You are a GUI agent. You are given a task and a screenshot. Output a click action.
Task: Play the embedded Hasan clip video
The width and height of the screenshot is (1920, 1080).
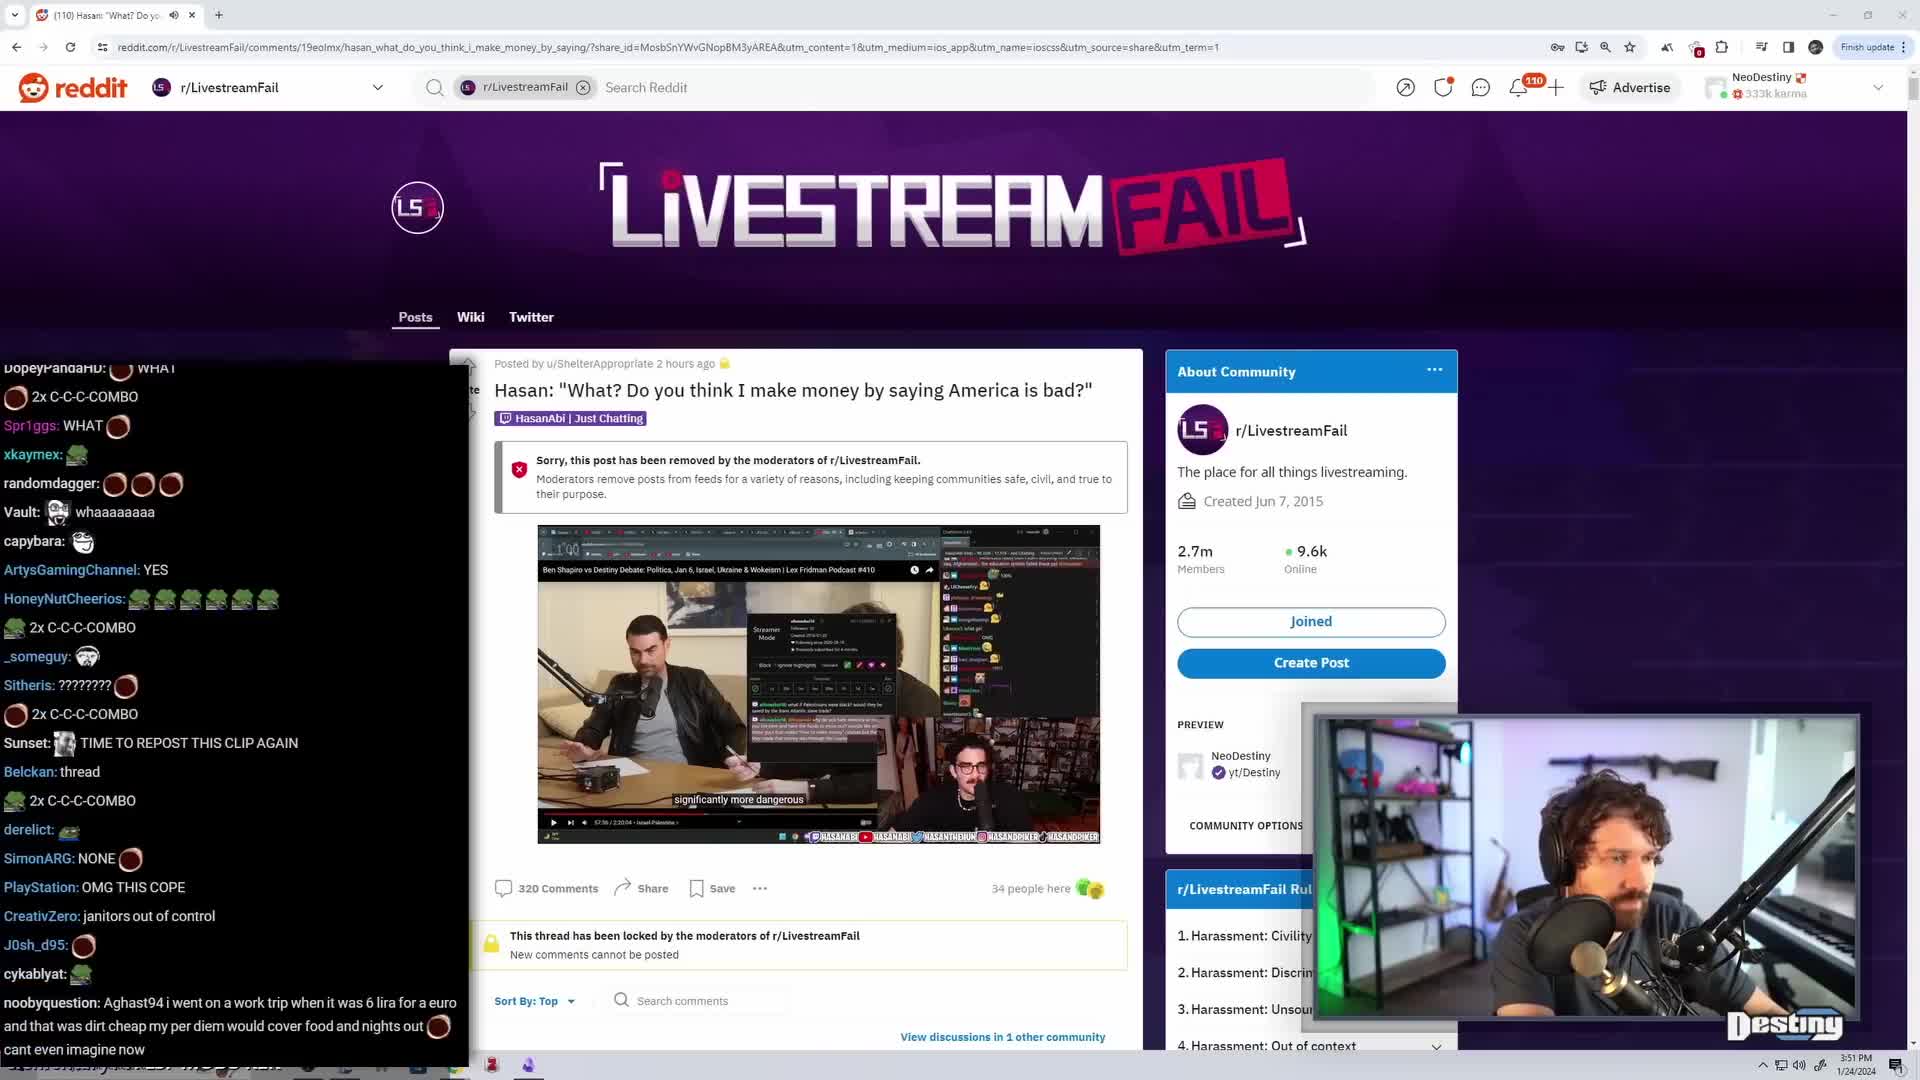click(x=553, y=823)
